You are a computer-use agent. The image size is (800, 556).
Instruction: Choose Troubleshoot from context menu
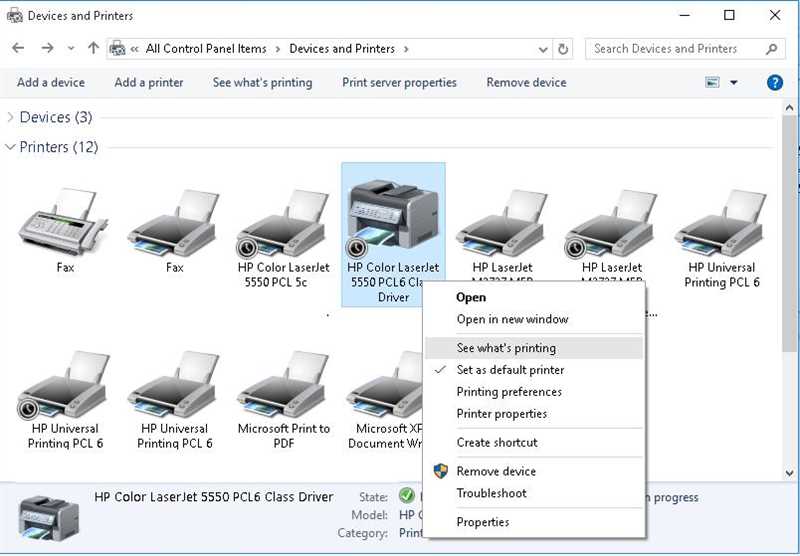534,493
